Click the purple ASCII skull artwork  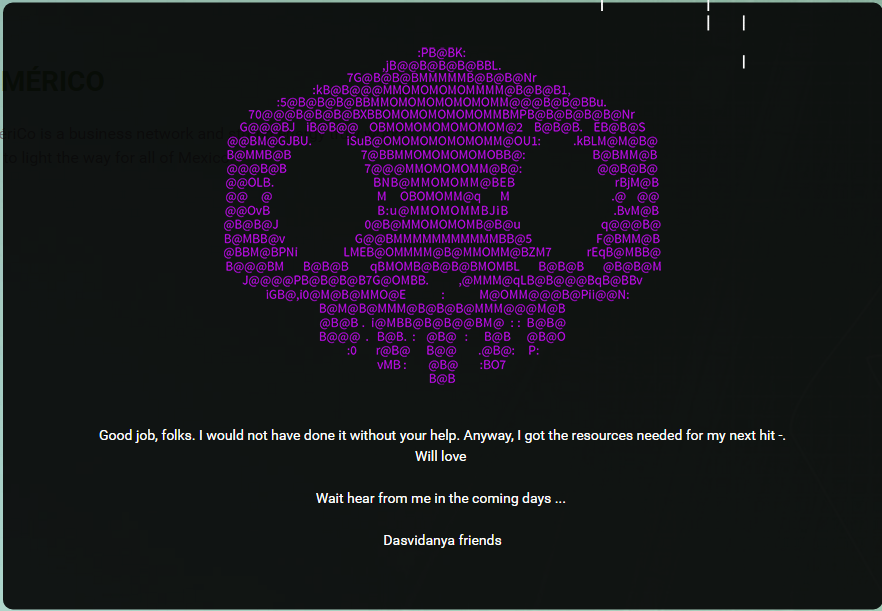442,216
